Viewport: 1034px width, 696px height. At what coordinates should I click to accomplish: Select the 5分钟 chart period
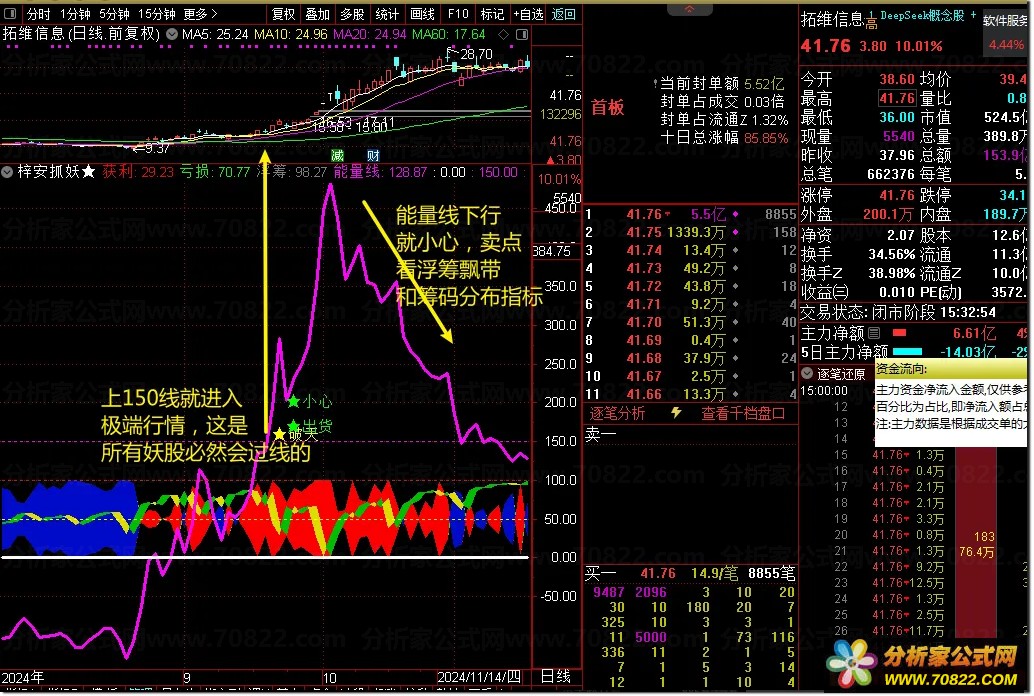click(114, 14)
